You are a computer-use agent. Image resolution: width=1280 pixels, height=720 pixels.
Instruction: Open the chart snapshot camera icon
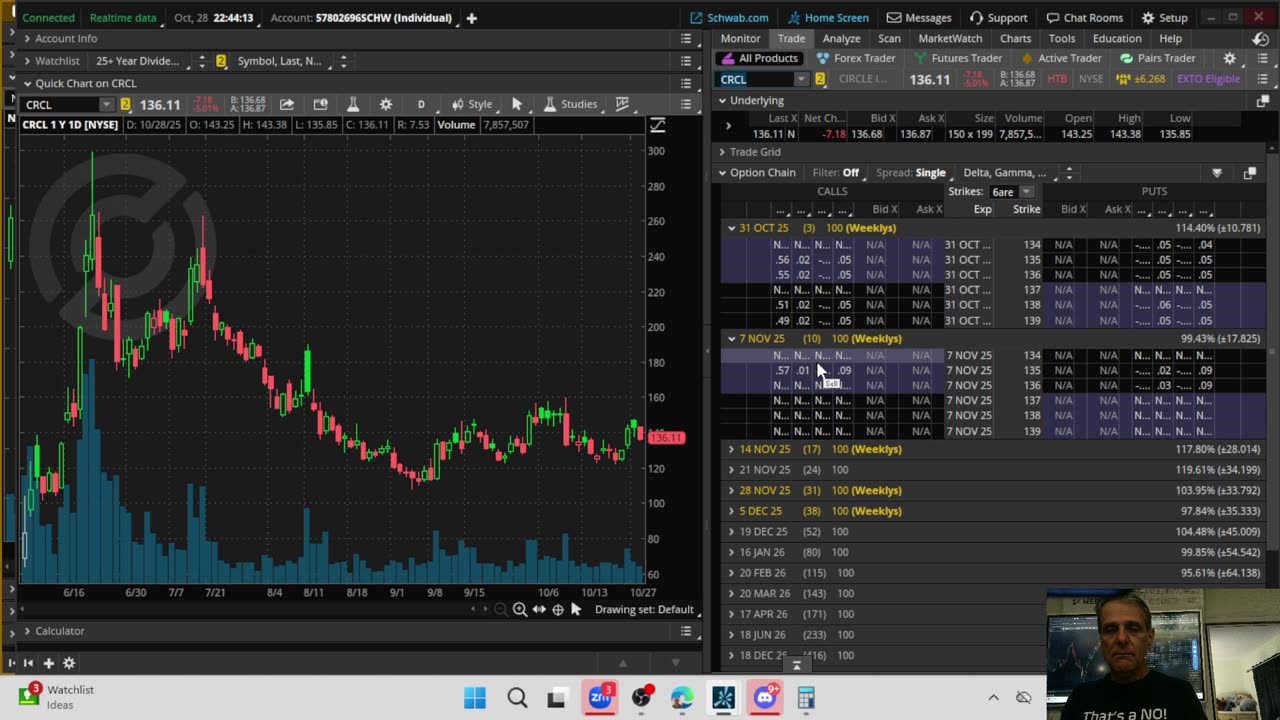320,104
